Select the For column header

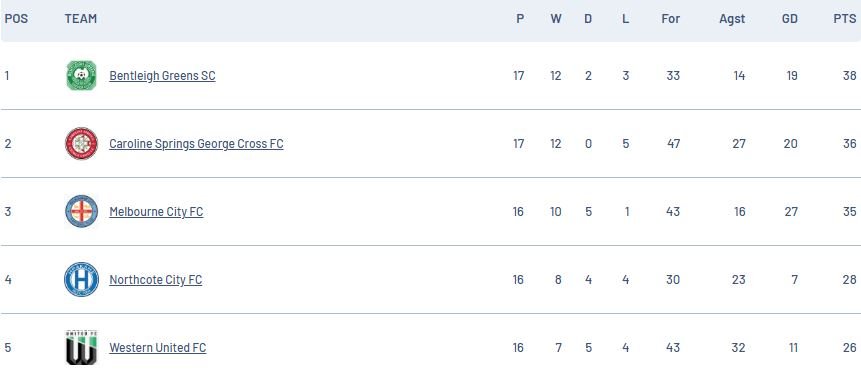pyautogui.click(x=670, y=19)
